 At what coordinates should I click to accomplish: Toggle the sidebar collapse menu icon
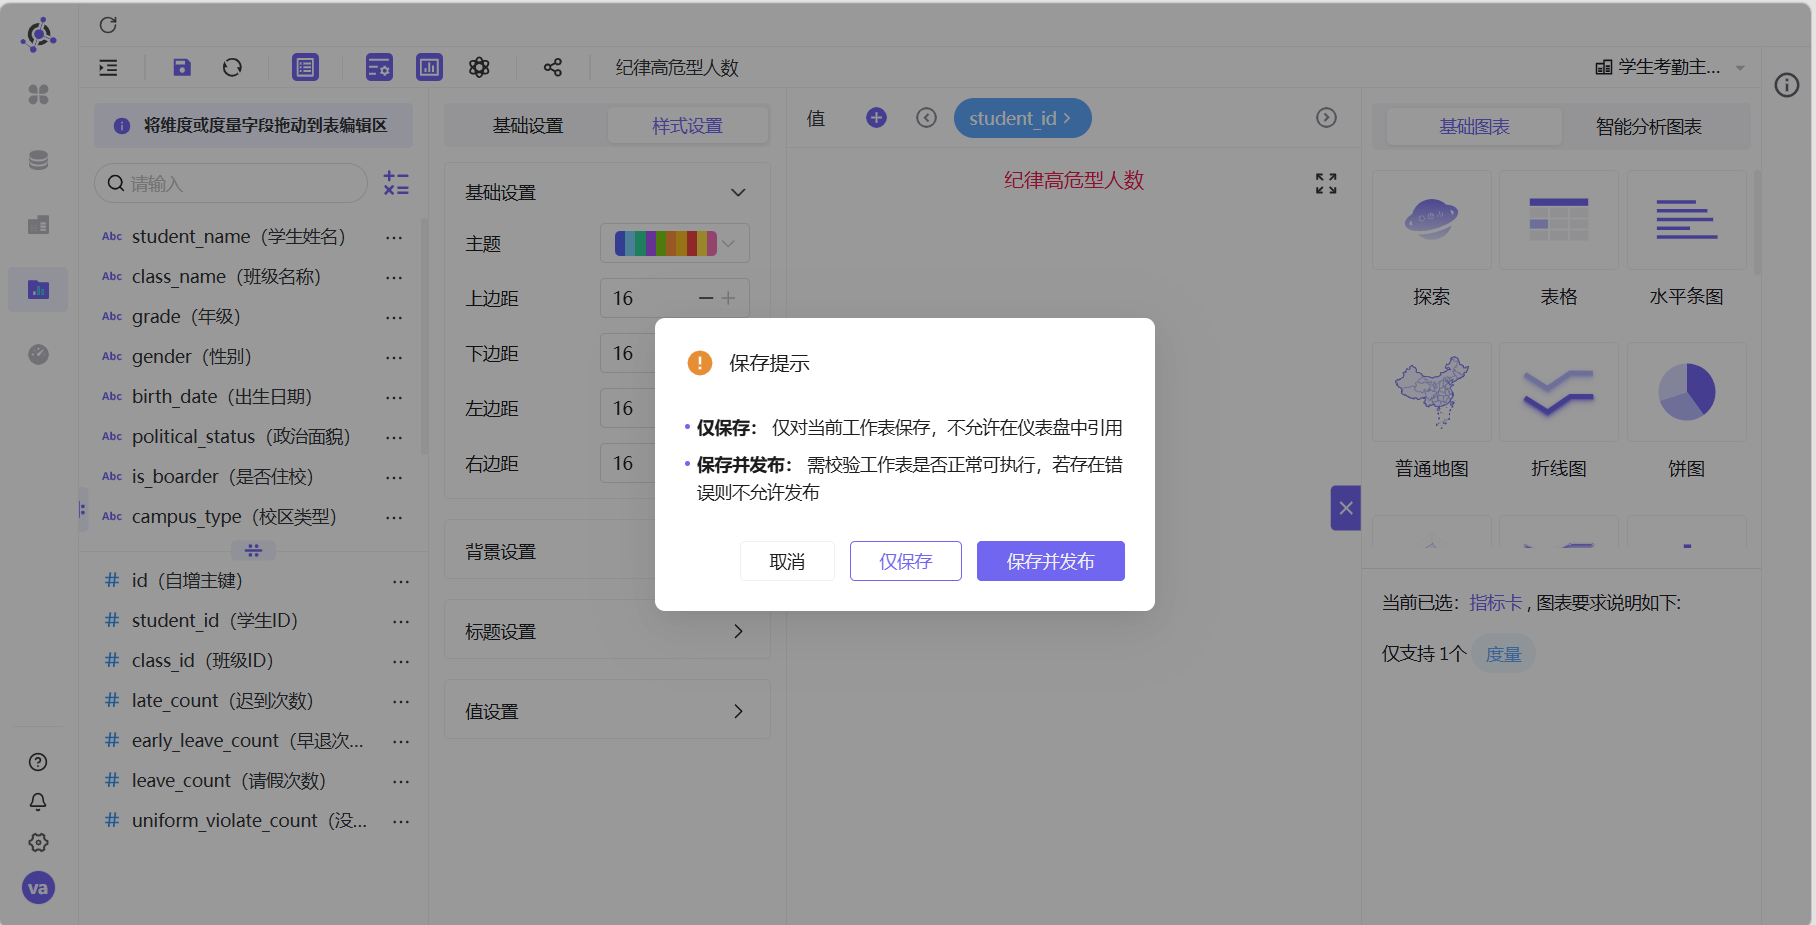108,68
